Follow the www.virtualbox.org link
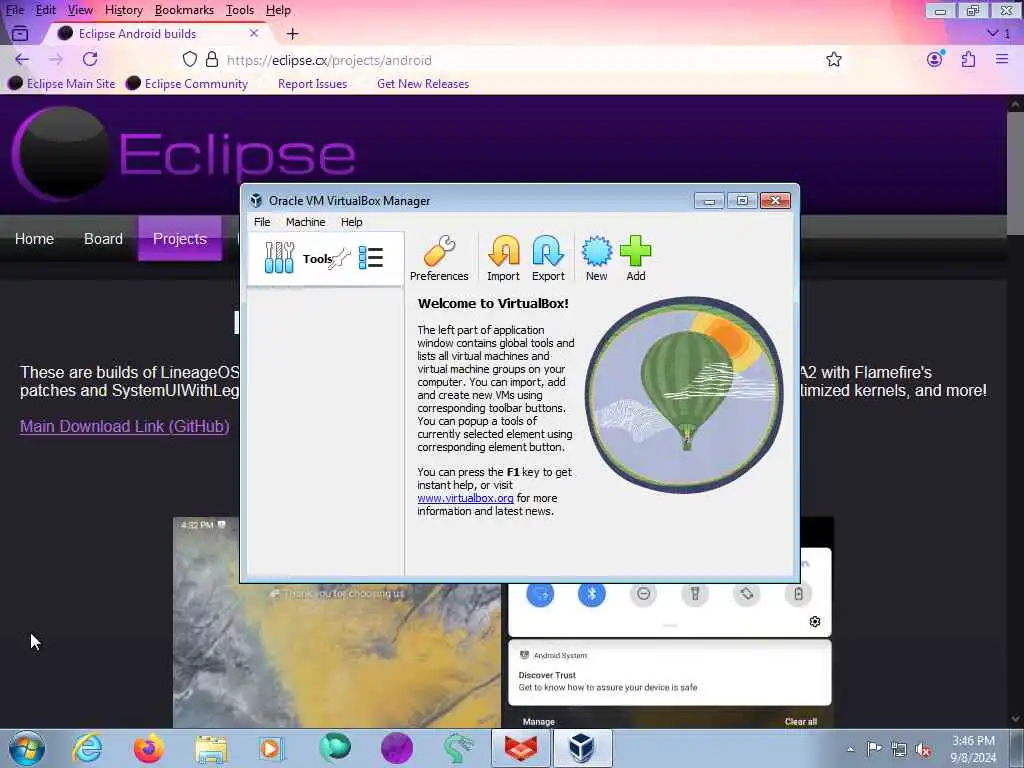The height and width of the screenshot is (768, 1024). 465,498
